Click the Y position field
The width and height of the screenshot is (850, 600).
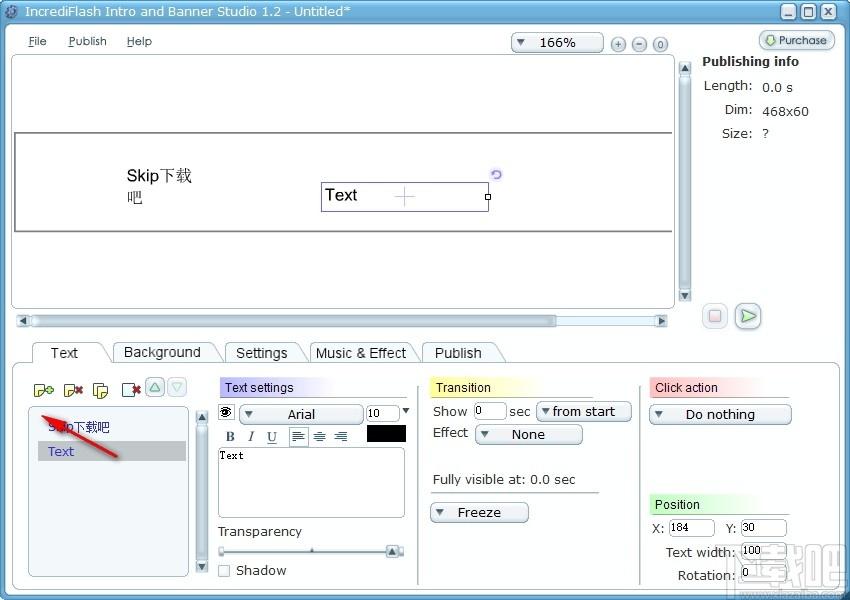[763, 527]
